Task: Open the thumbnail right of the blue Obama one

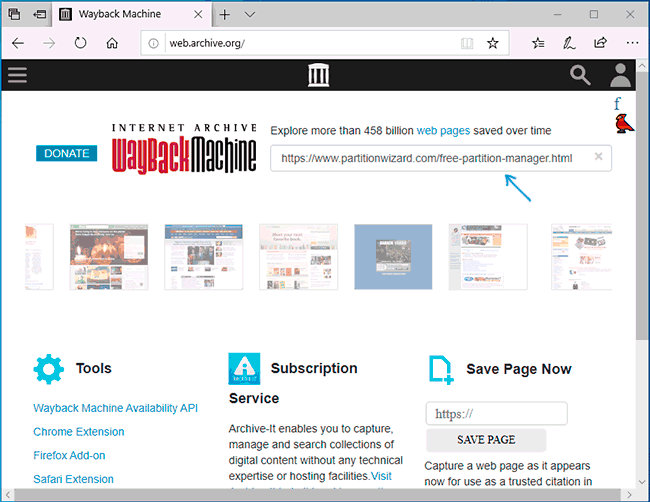Action: (x=488, y=257)
